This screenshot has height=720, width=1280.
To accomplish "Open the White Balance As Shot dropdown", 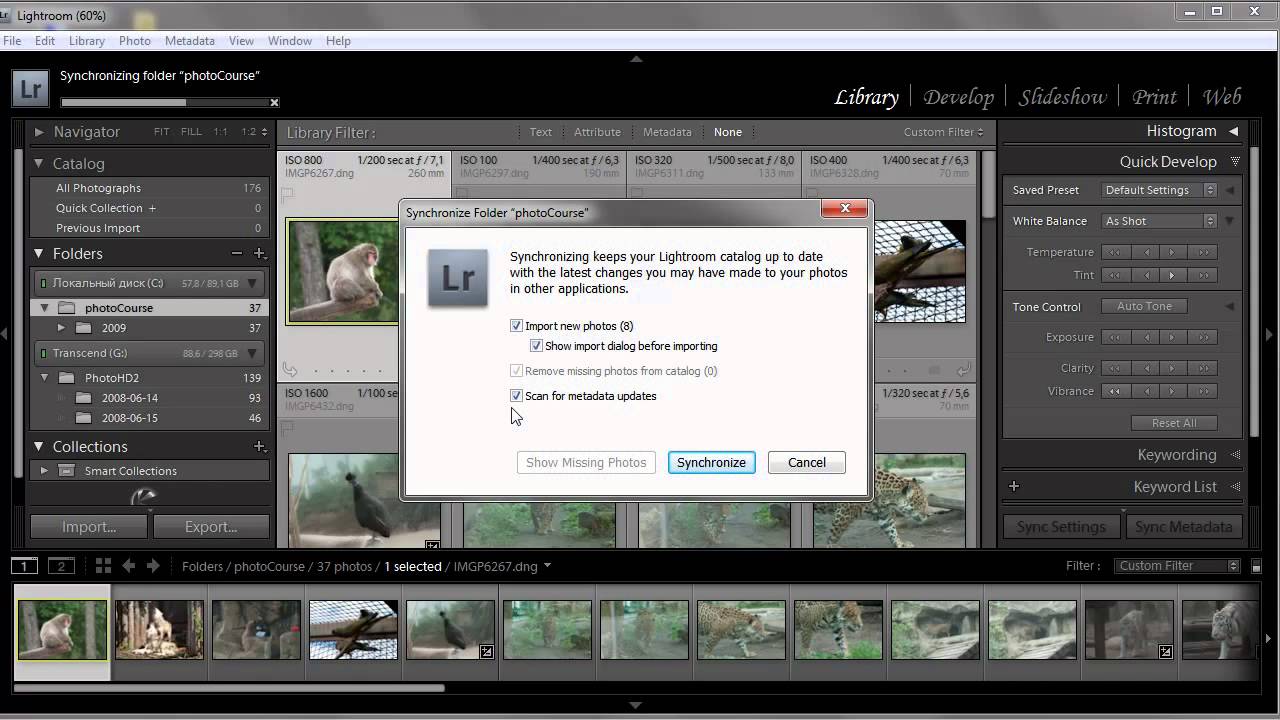I will click(x=1159, y=221).
